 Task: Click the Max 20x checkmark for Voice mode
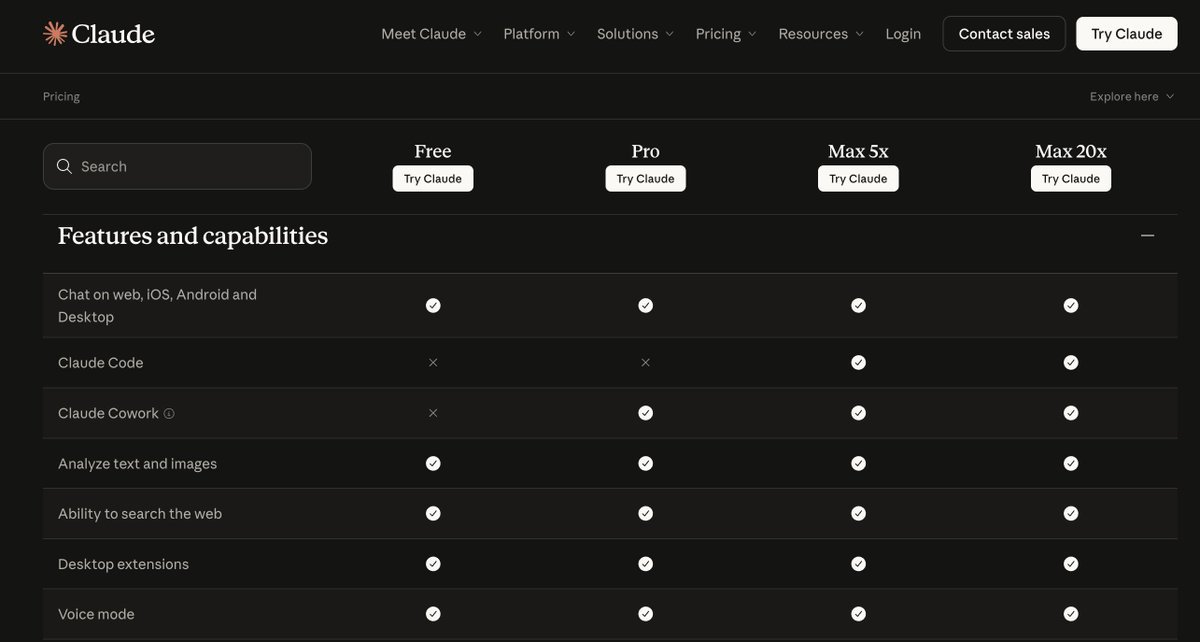pos(1071,614)
